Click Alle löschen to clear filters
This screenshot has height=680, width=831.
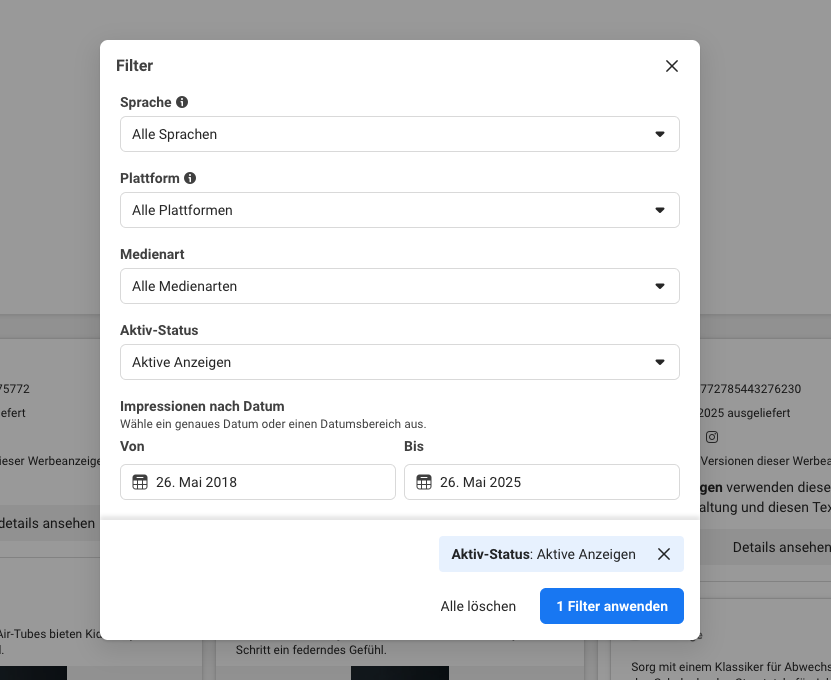pos(478,606)
